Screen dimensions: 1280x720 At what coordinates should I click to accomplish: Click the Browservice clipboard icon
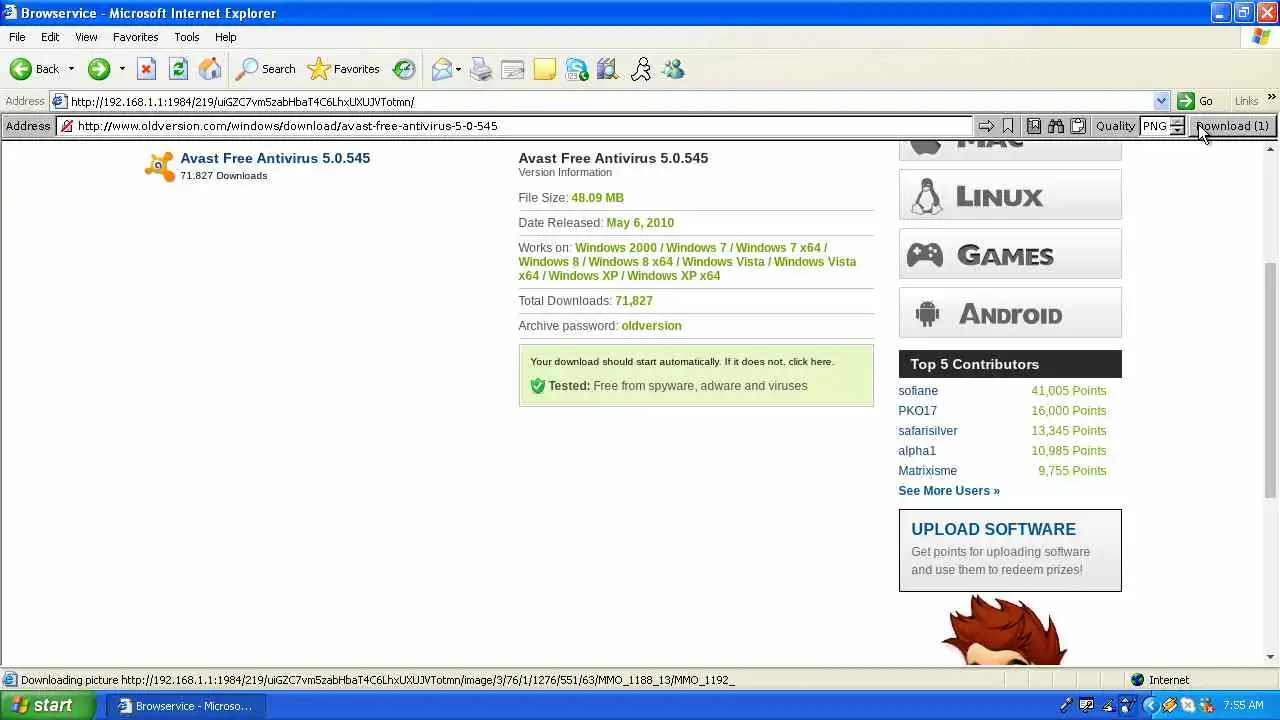click(1078, 126)
